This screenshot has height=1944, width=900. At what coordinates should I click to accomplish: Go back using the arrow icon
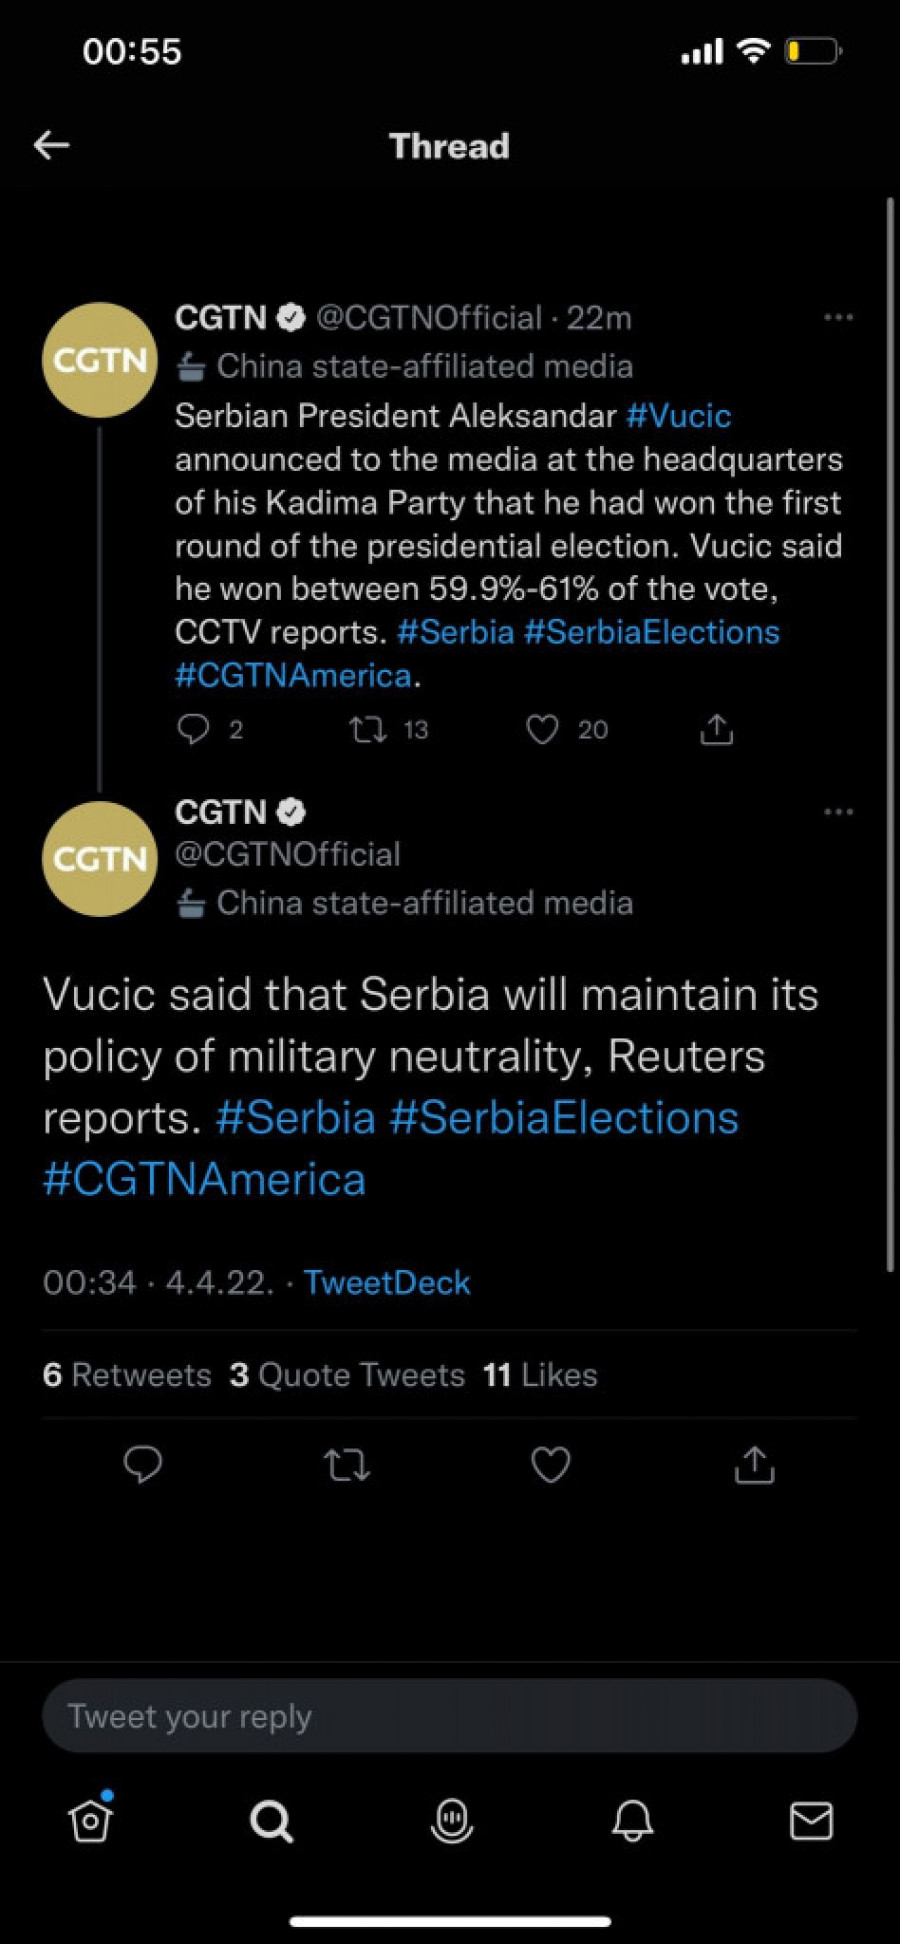pos(52,146)
